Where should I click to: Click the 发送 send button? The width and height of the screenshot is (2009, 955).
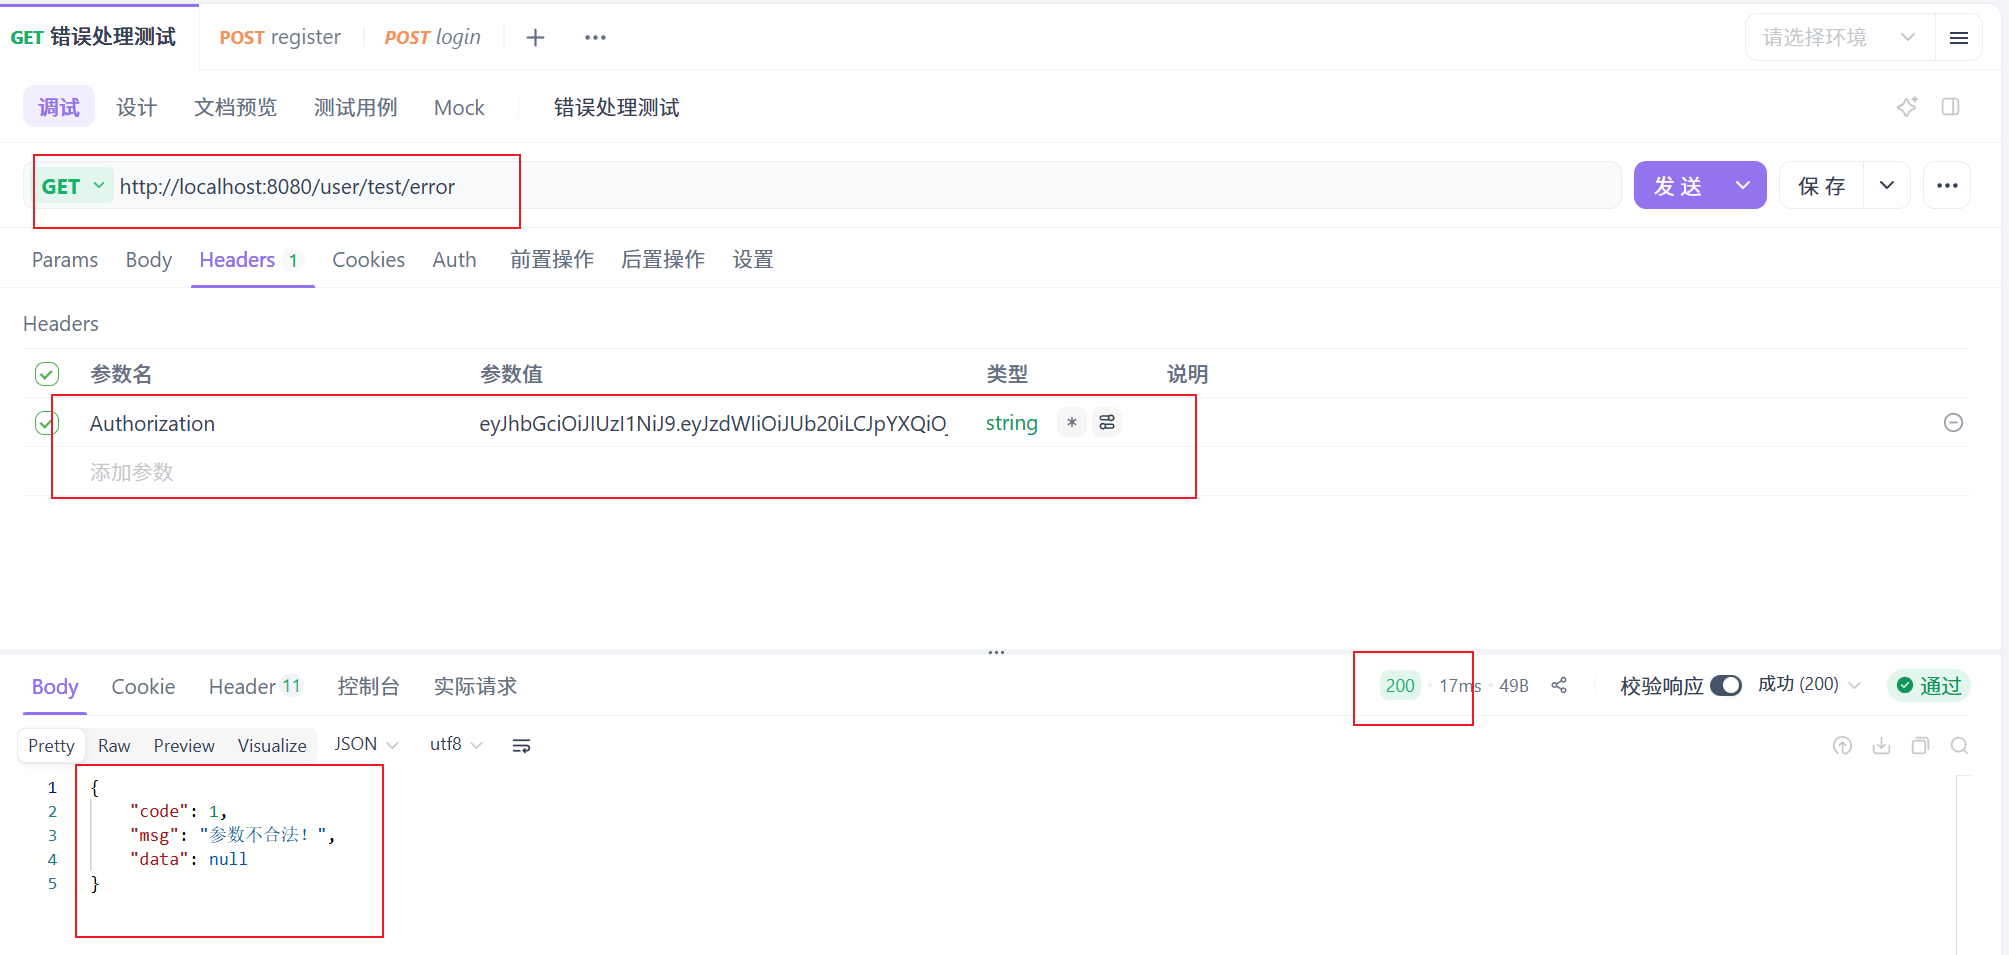point(1678,186)
